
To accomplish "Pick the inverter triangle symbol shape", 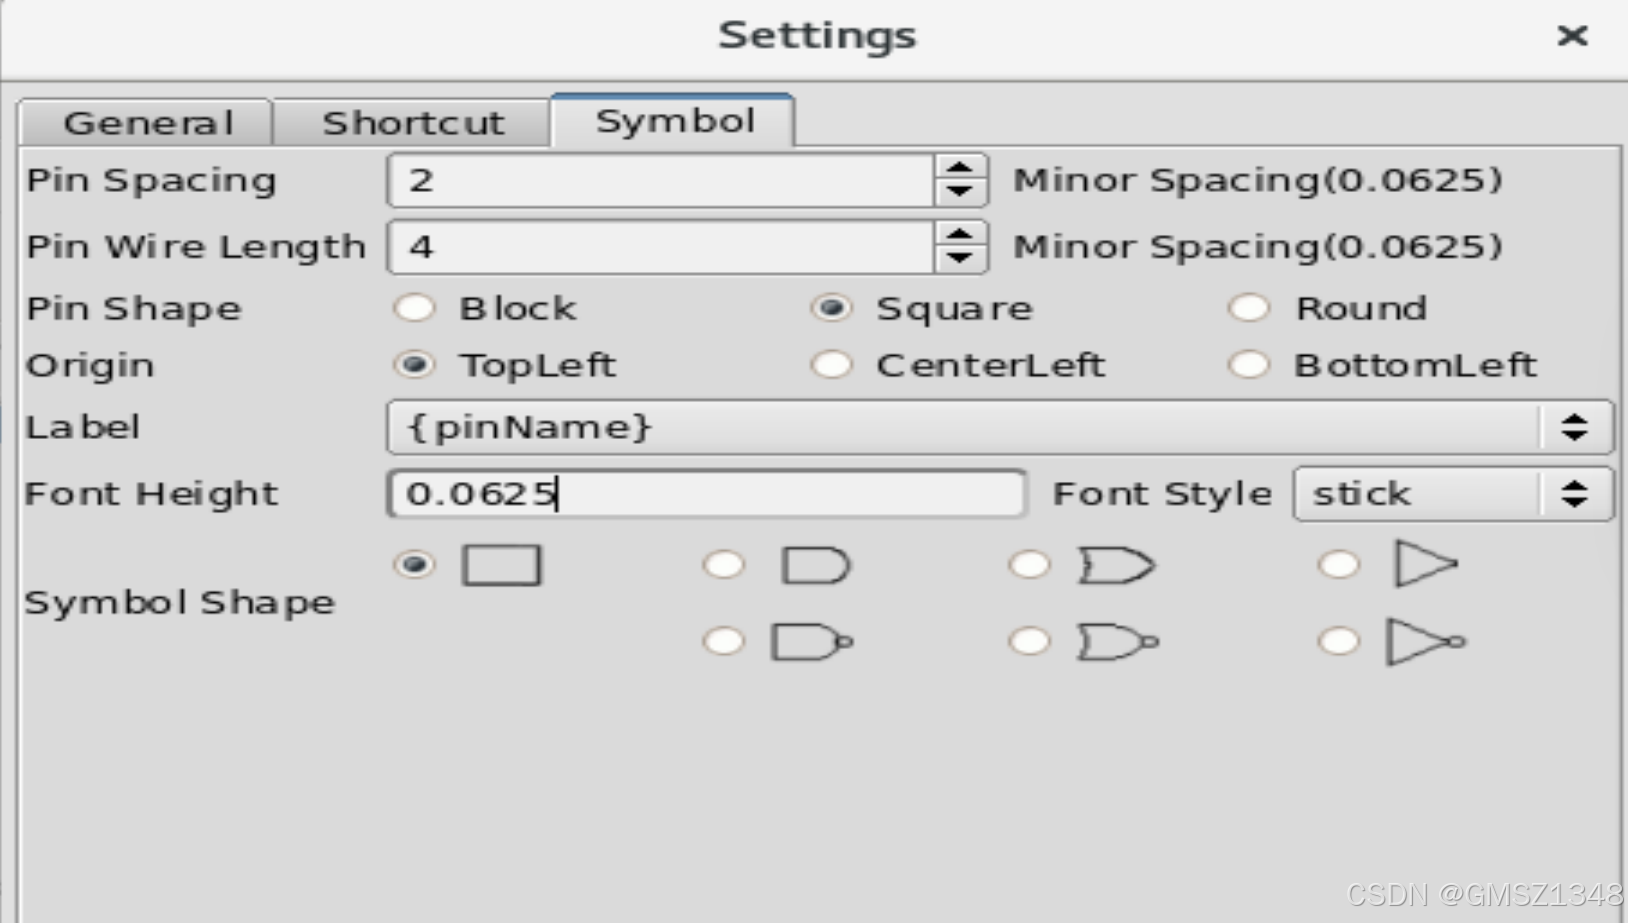I will (1339, 641).
